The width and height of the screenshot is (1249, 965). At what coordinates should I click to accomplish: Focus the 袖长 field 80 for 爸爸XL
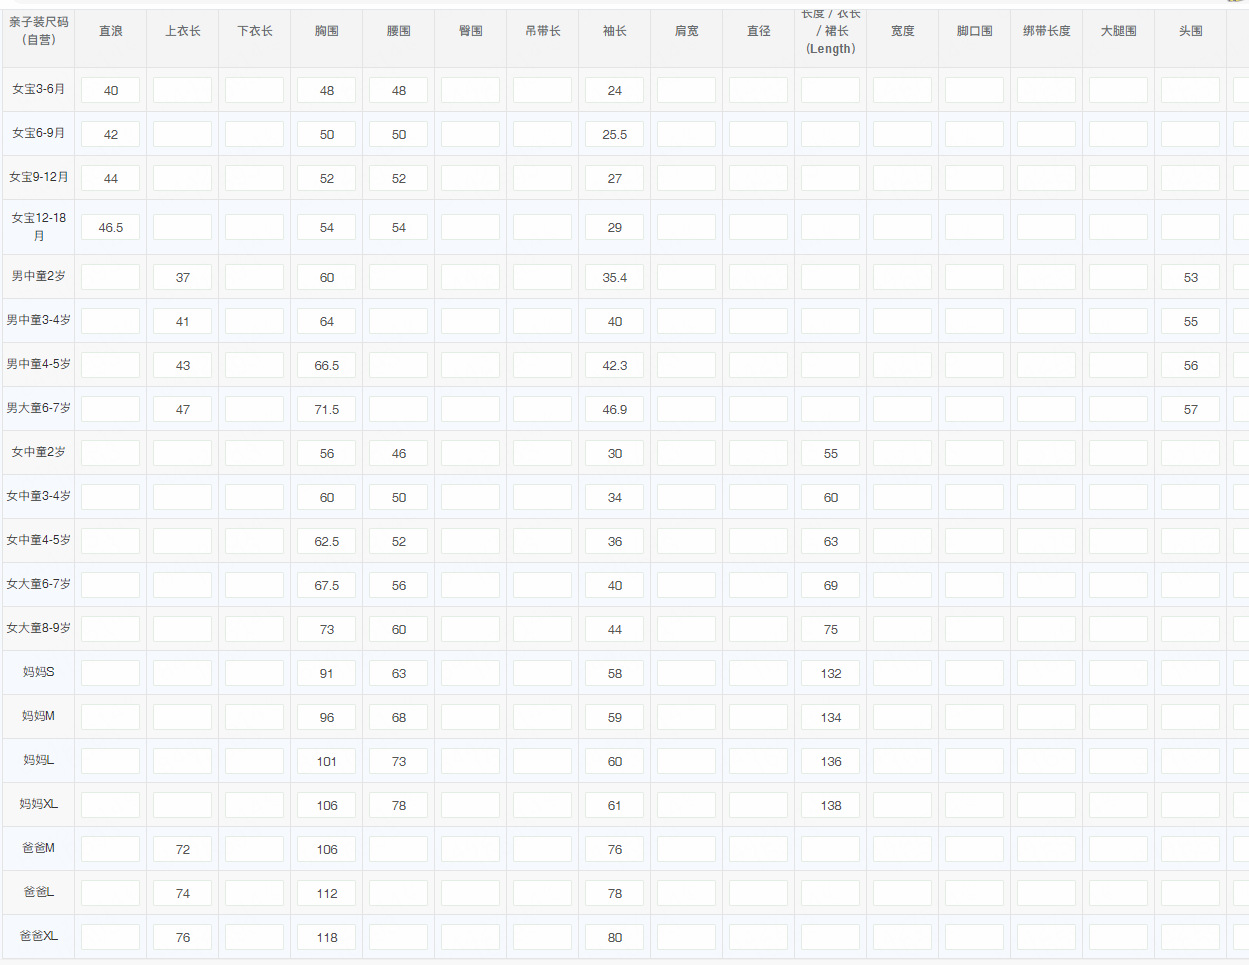click(x=614, y=937)
